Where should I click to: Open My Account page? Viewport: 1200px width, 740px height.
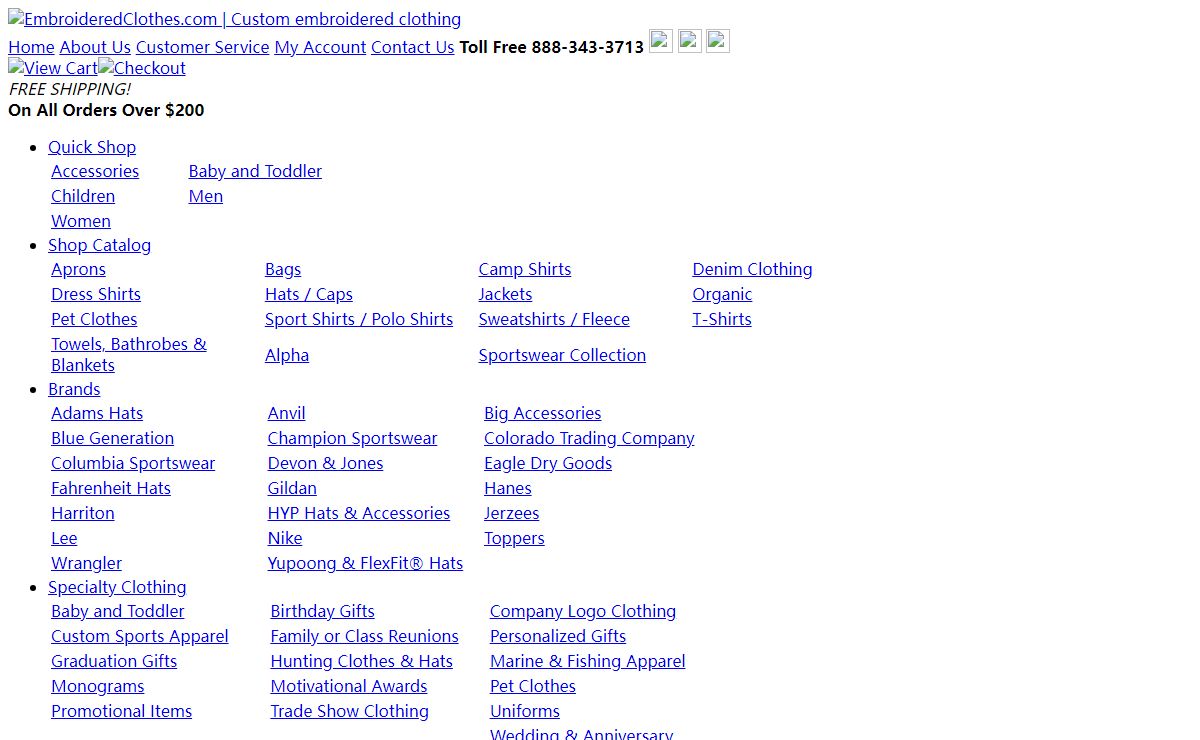click(320, 47)
